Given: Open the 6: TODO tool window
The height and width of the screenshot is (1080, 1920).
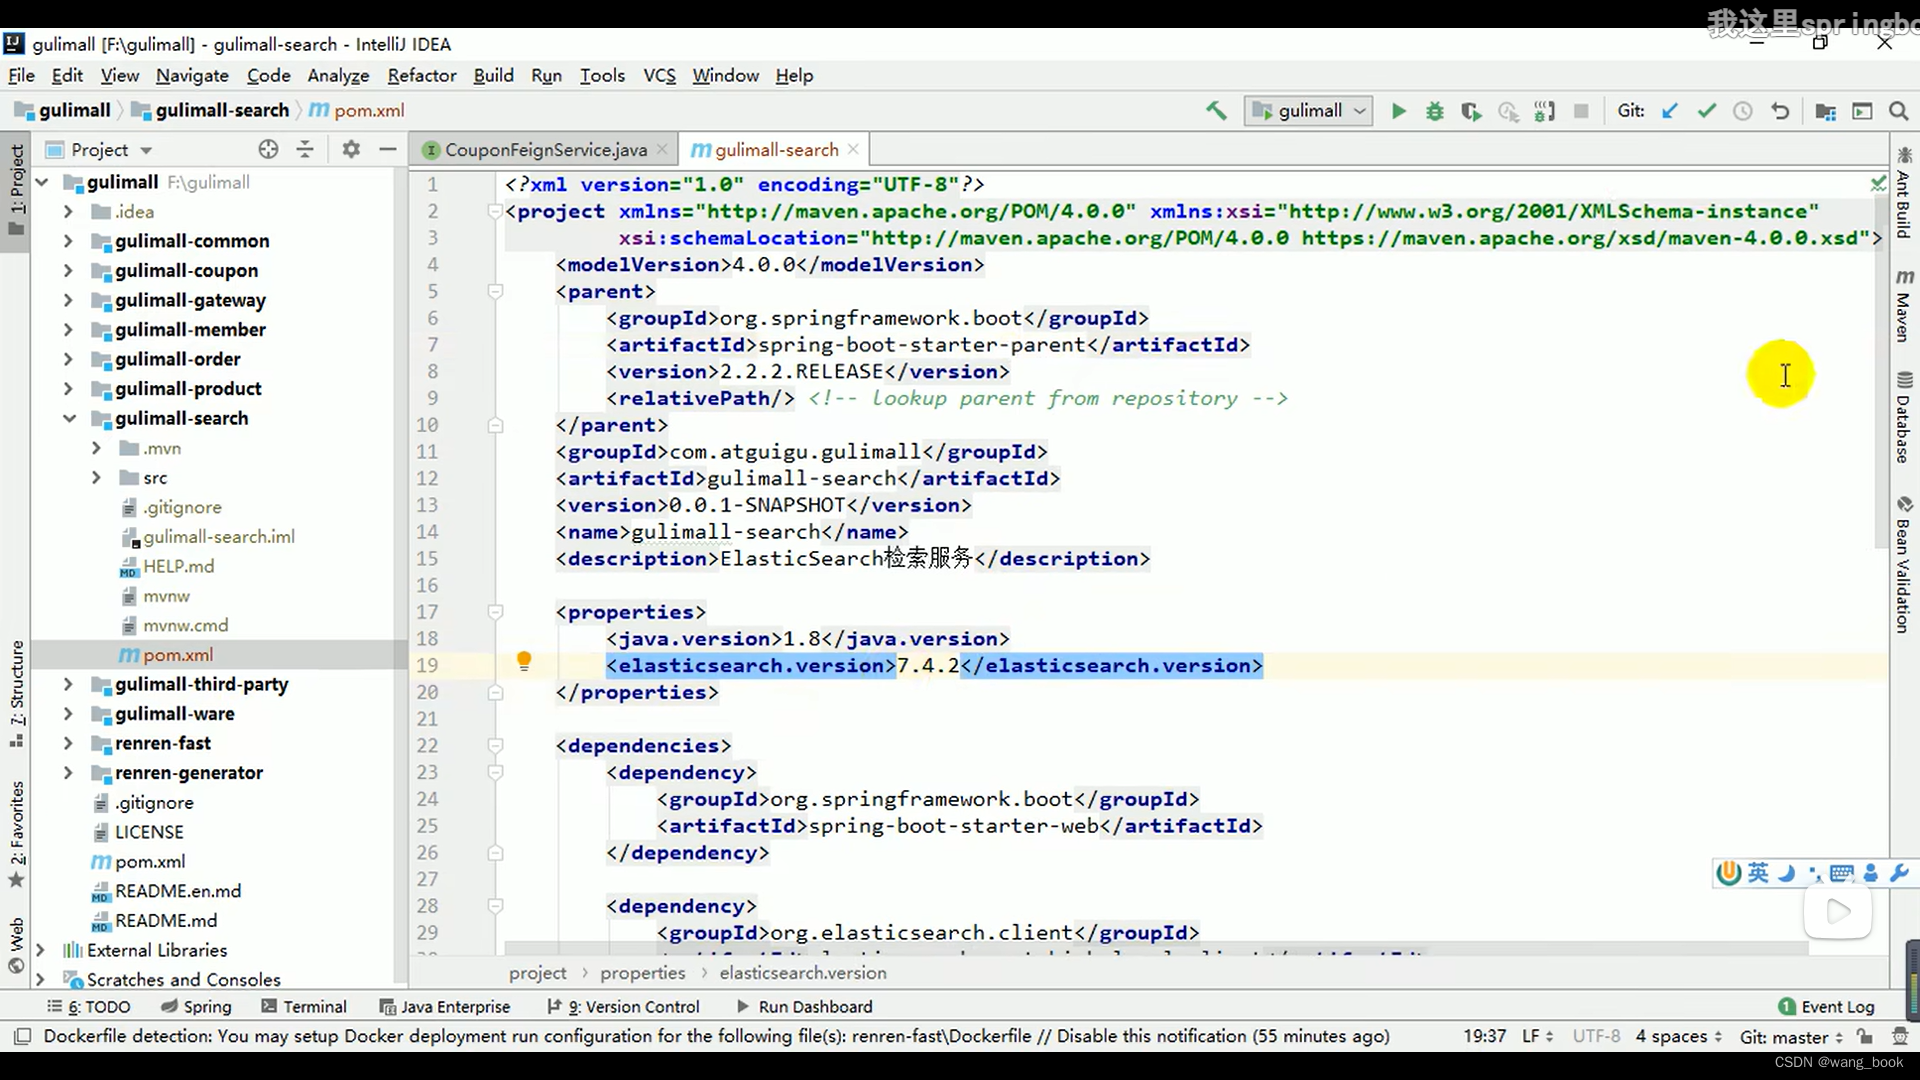Looking at the screenshot, I should [x=89, y=1006].
